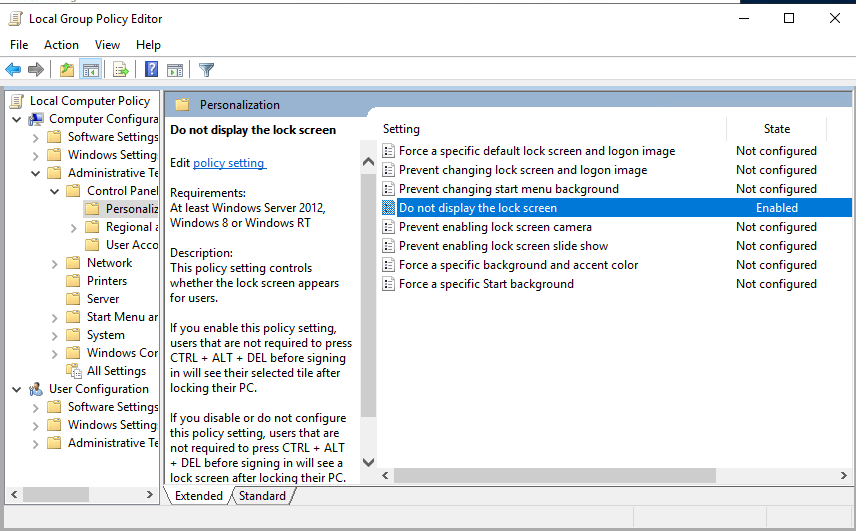Screen dimensions: 856x531
Task: Maximize the Local Group Policy Editor window
Action: pyautogui.click(x=788, y=18)
